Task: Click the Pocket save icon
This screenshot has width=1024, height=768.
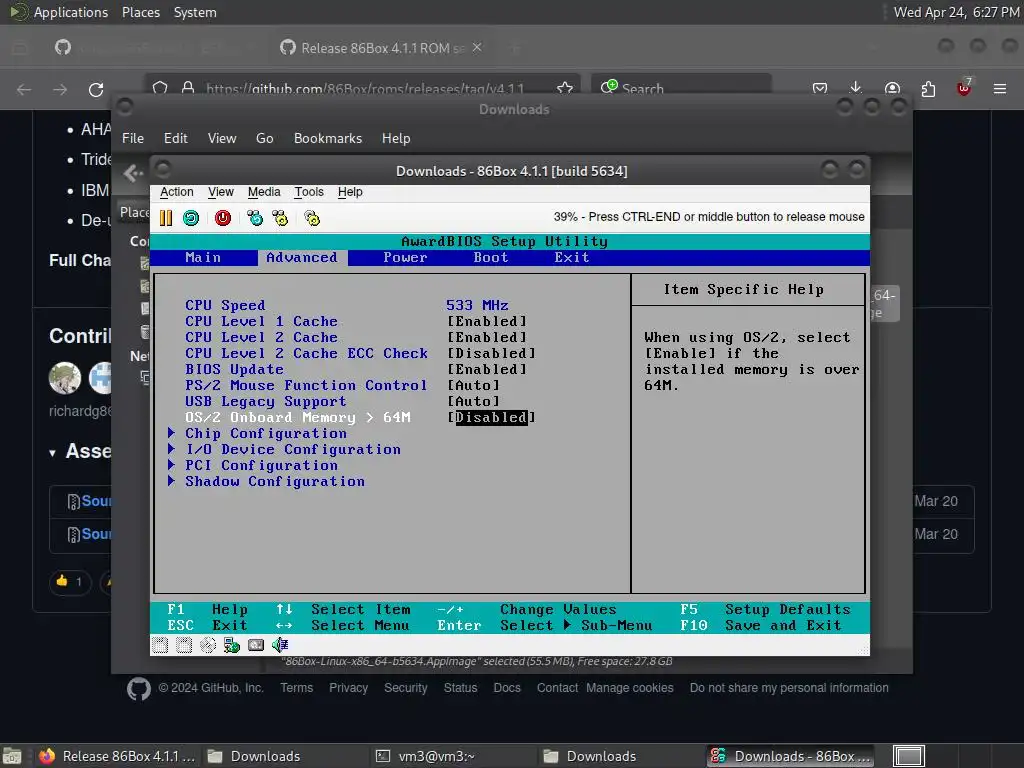Action: click(x=820, y=89)
